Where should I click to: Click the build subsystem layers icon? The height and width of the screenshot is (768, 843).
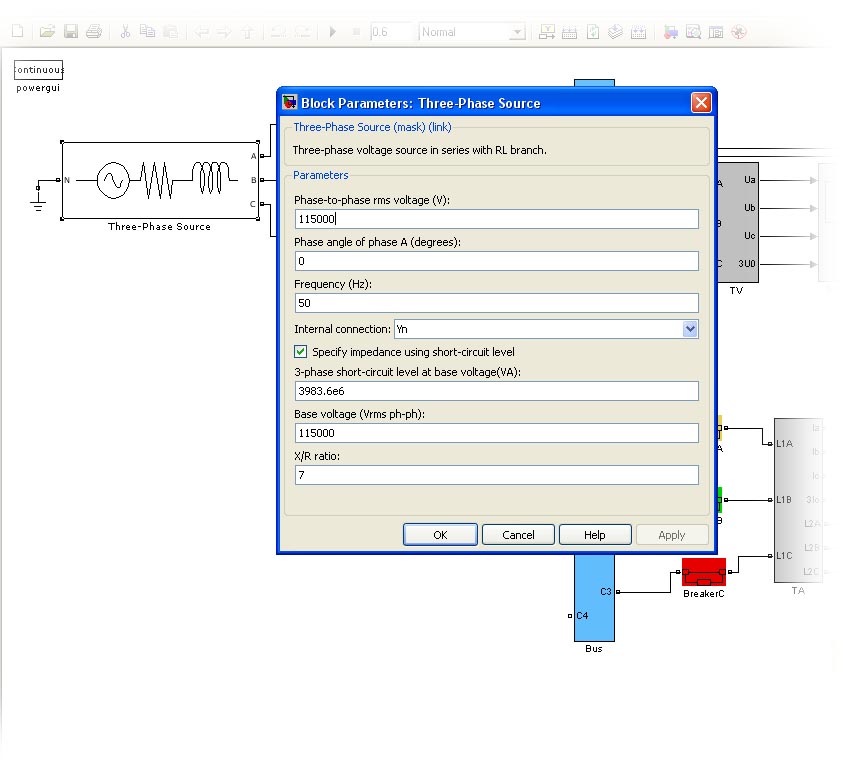[616, 32]
